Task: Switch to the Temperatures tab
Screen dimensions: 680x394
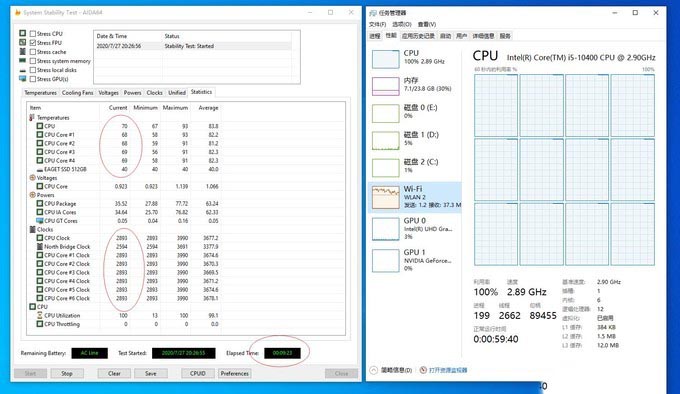Action: 40,93
